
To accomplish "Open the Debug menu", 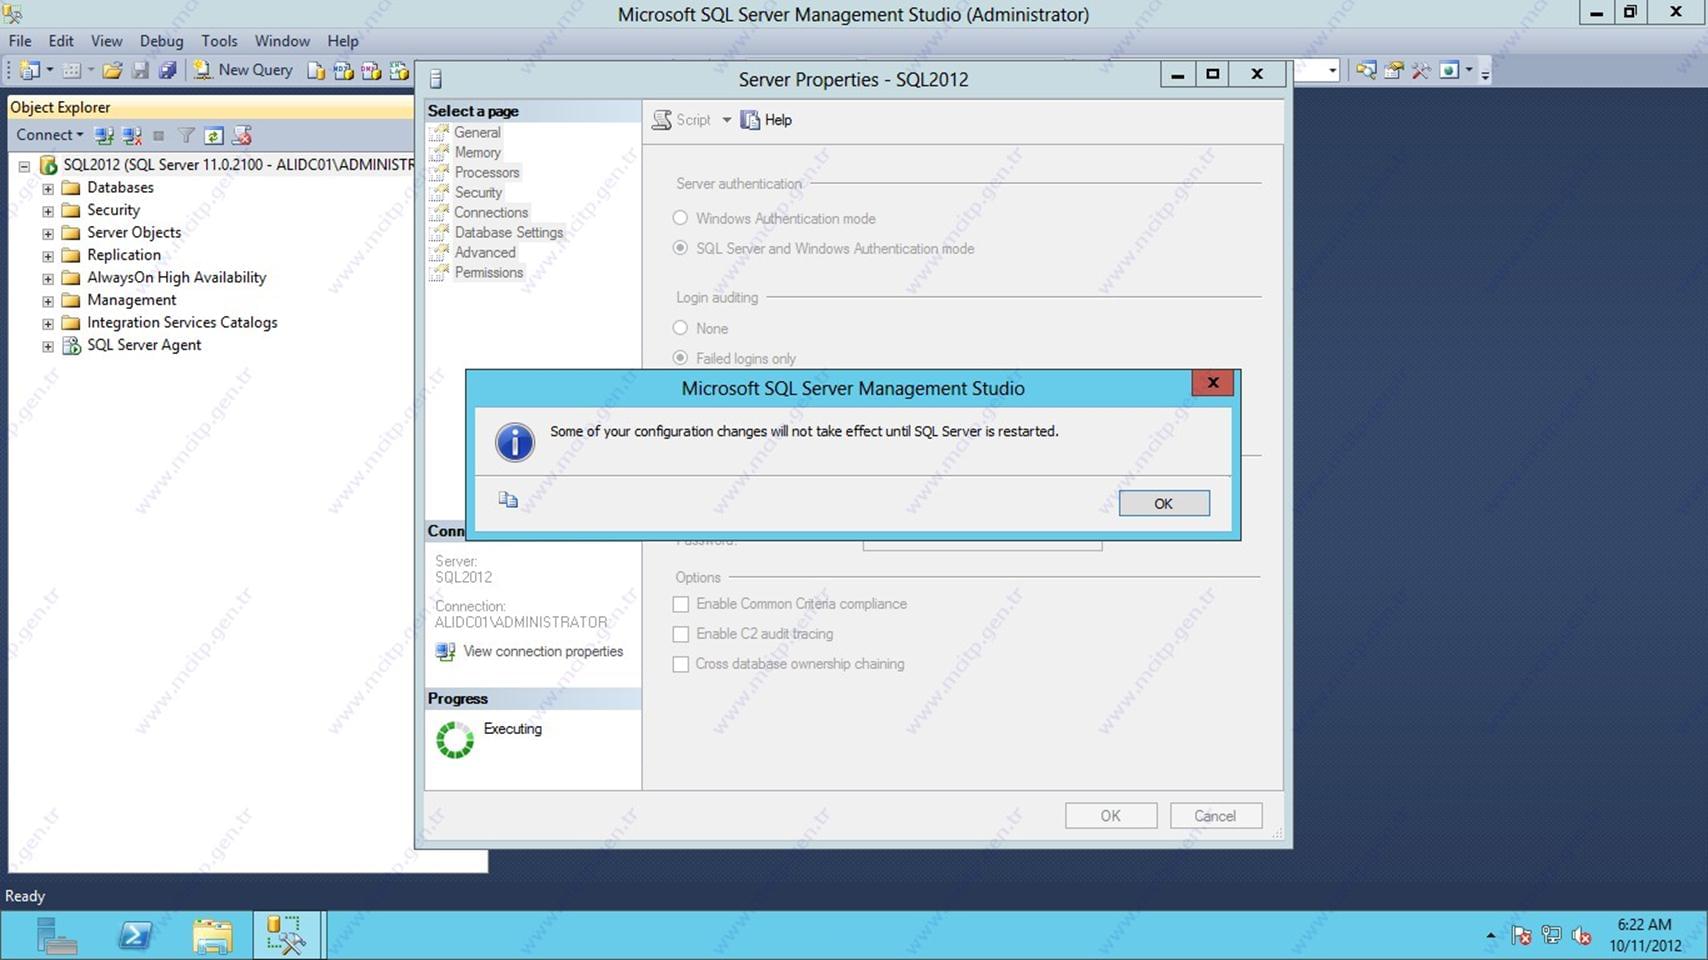I will point(161,41).
